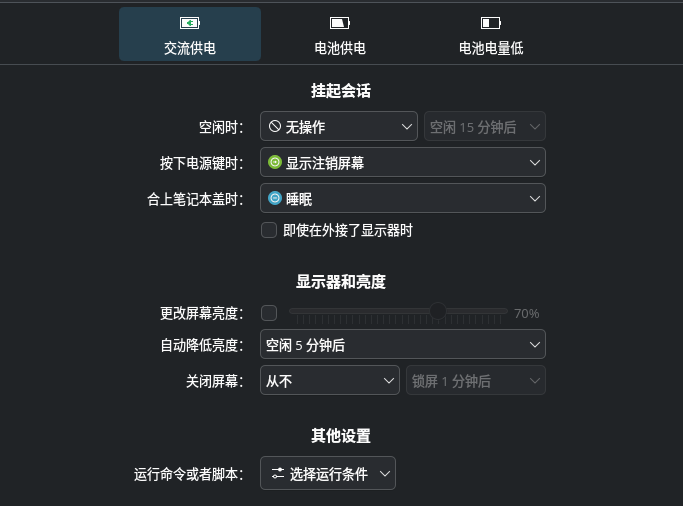This screenshot has width=683, height=506.
Task: Expand the 按下电源键时 dropdown
Action: point(402,162)
